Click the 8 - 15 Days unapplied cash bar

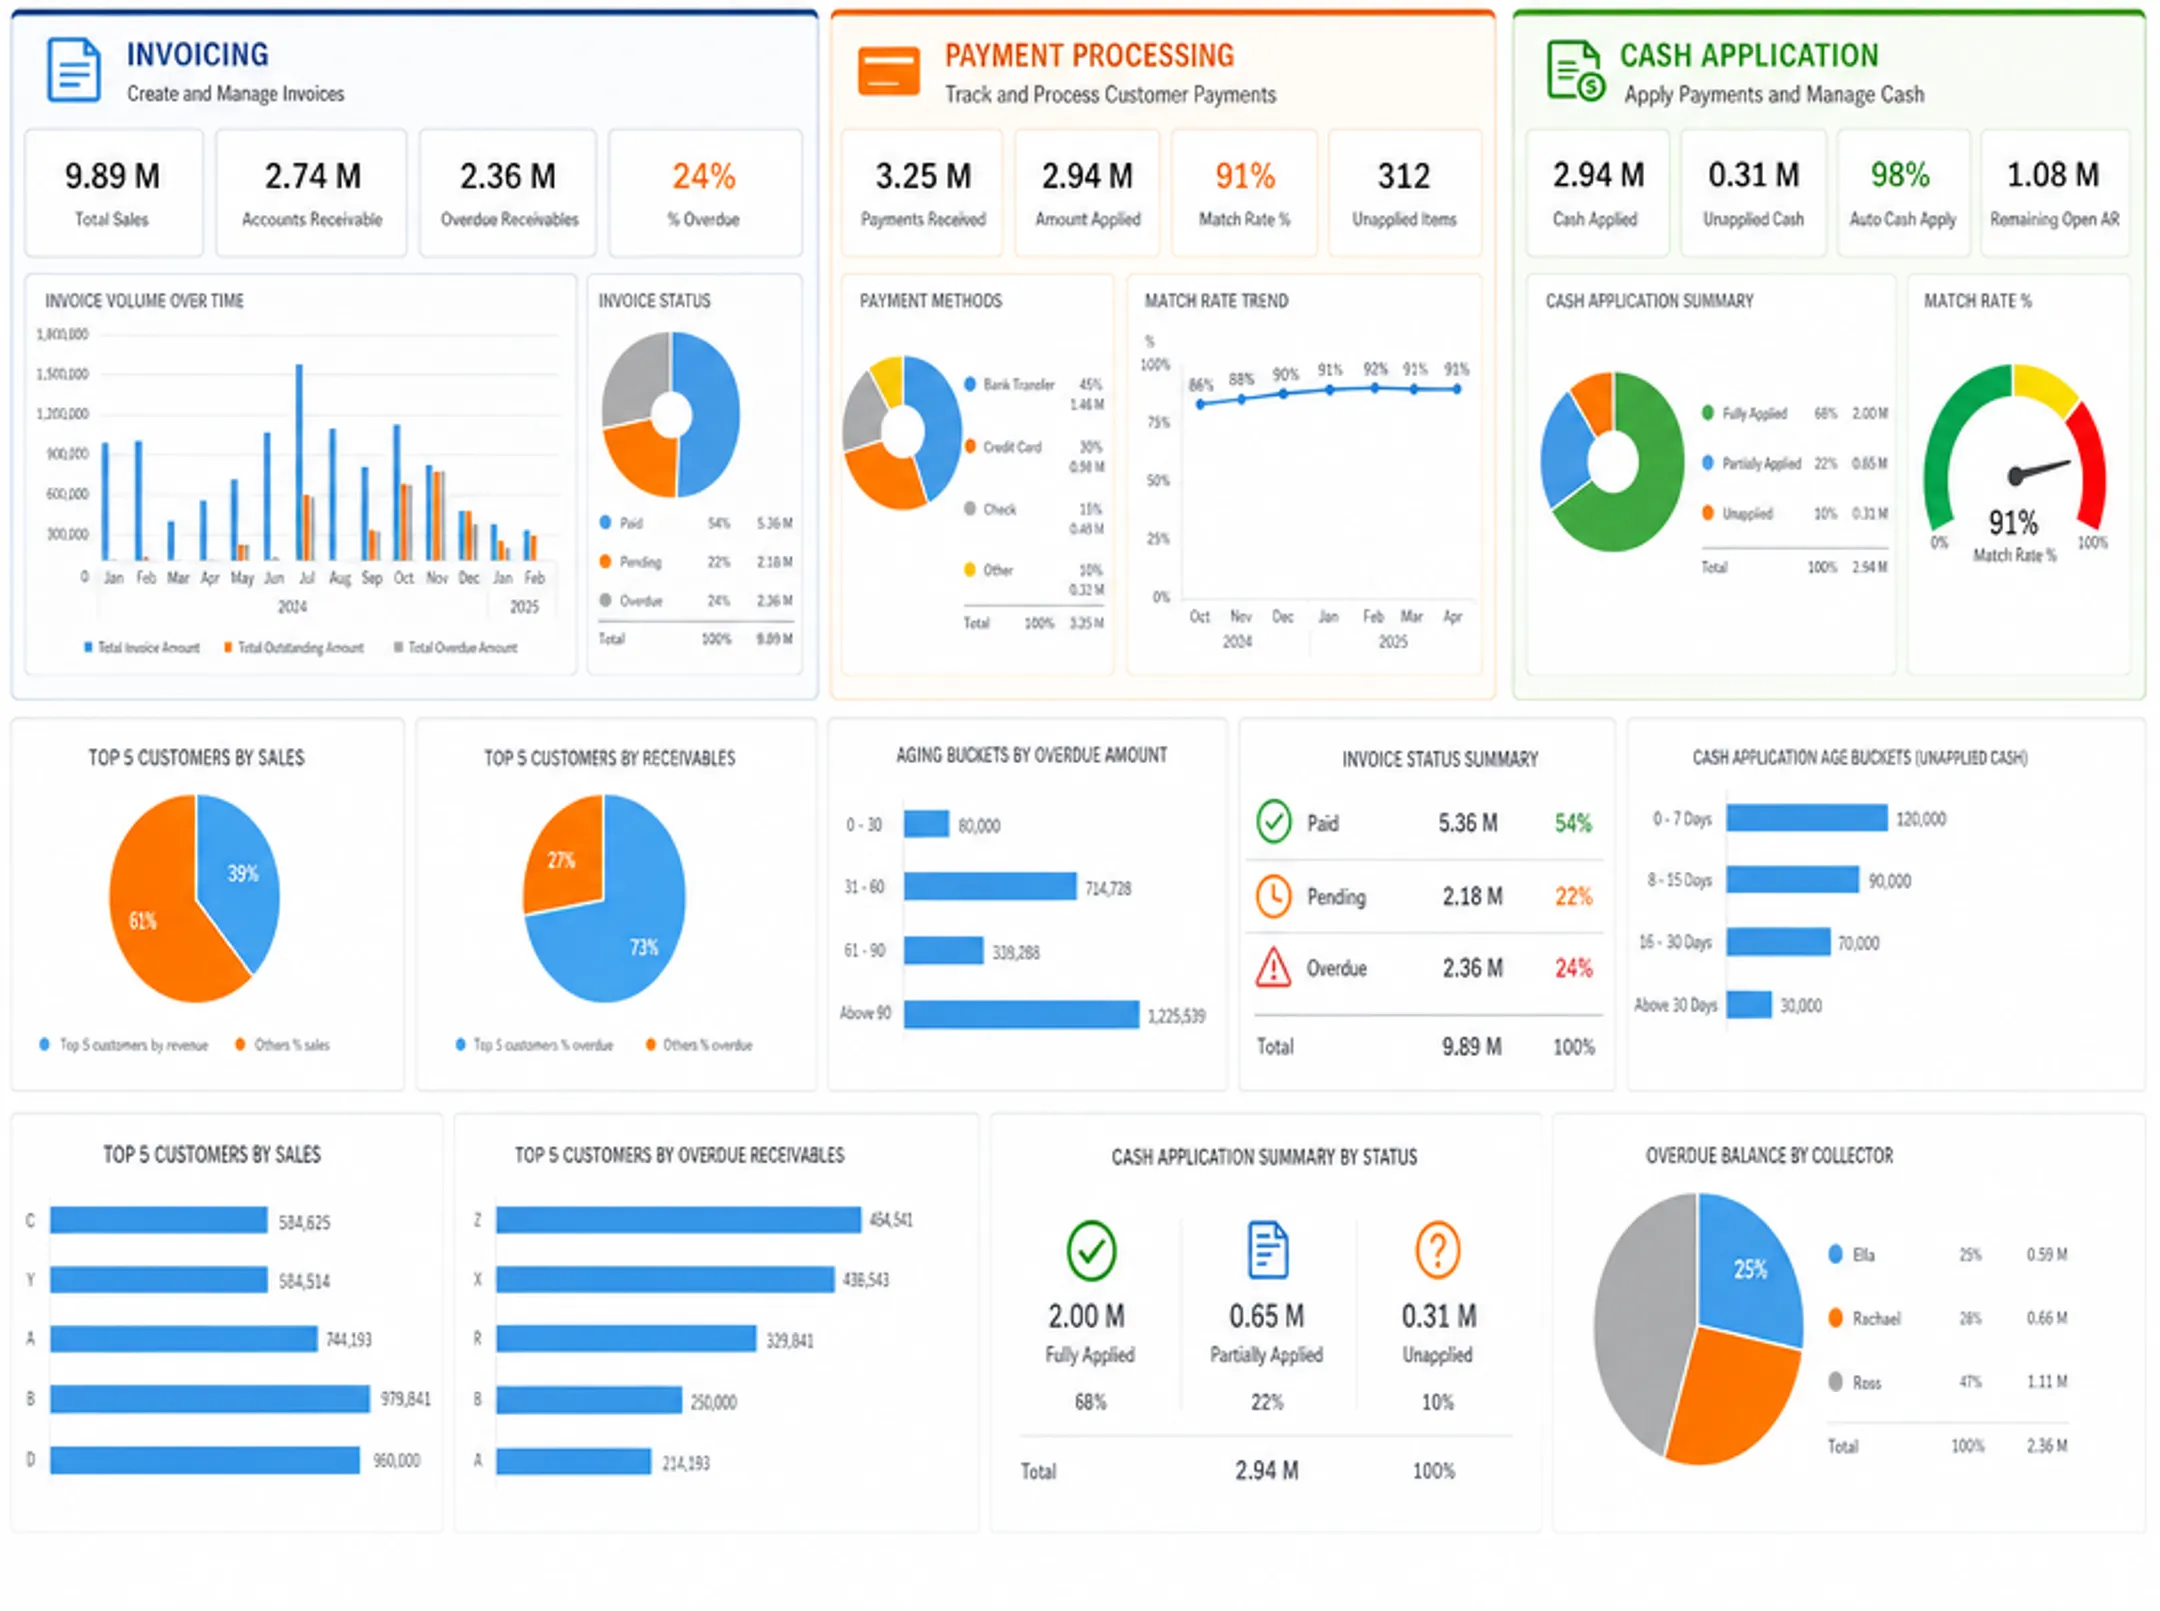(x=1793, y=879)
